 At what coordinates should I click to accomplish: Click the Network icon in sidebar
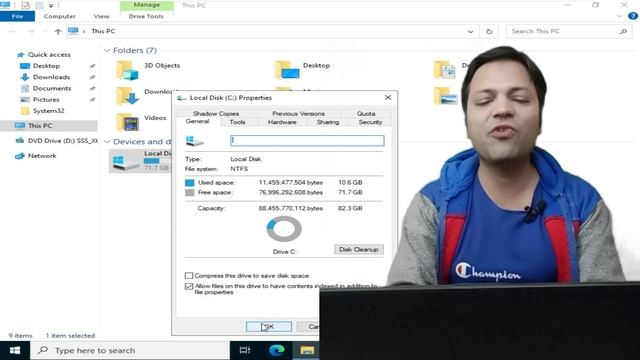pos(20,156)
